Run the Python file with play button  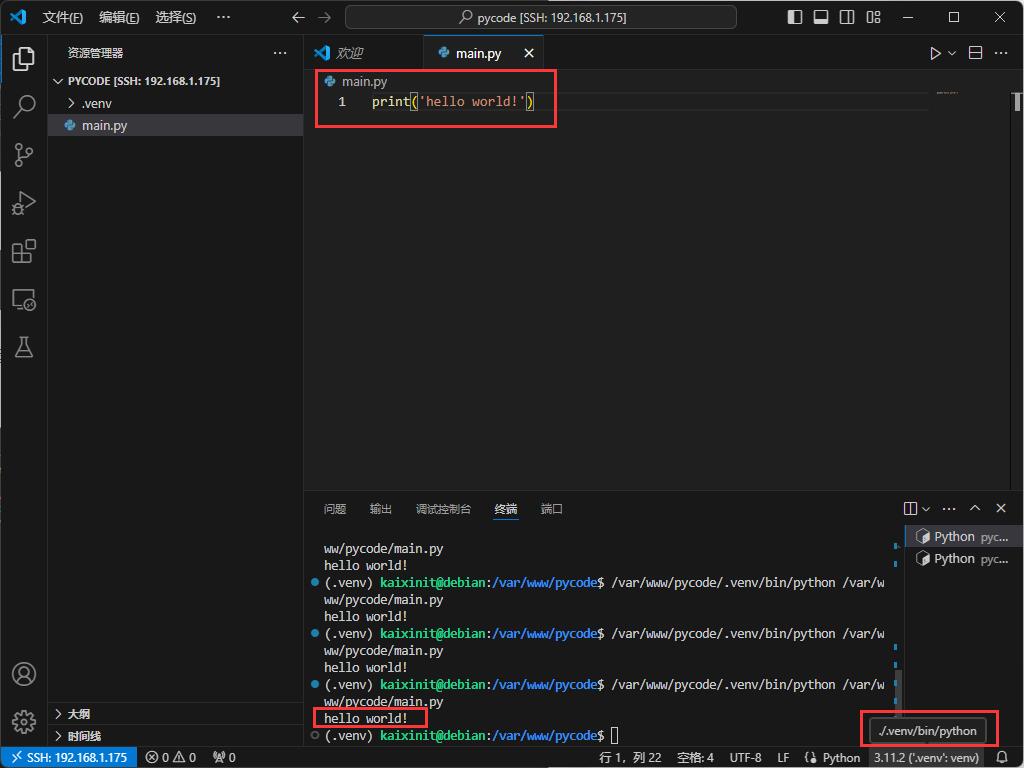(x=935, y=53)
